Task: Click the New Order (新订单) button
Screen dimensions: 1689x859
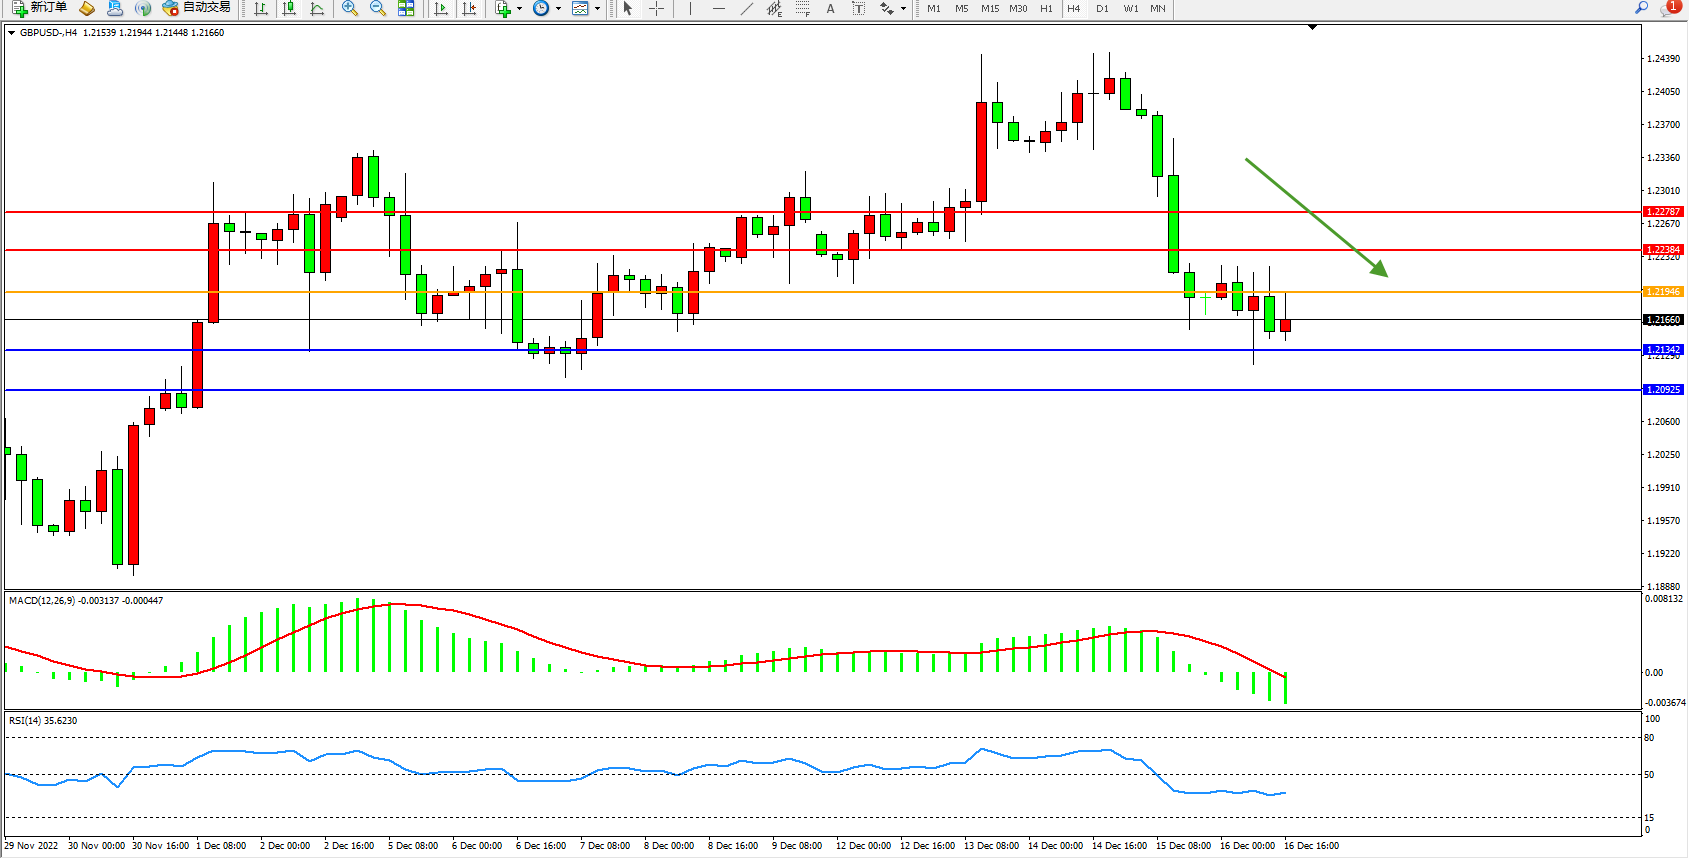Action: click(40, 8)
